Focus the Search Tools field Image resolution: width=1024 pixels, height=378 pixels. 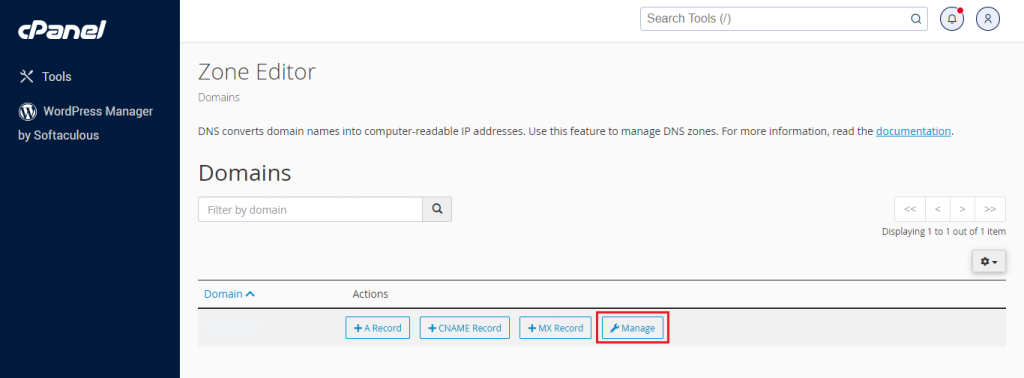[784, 19]
